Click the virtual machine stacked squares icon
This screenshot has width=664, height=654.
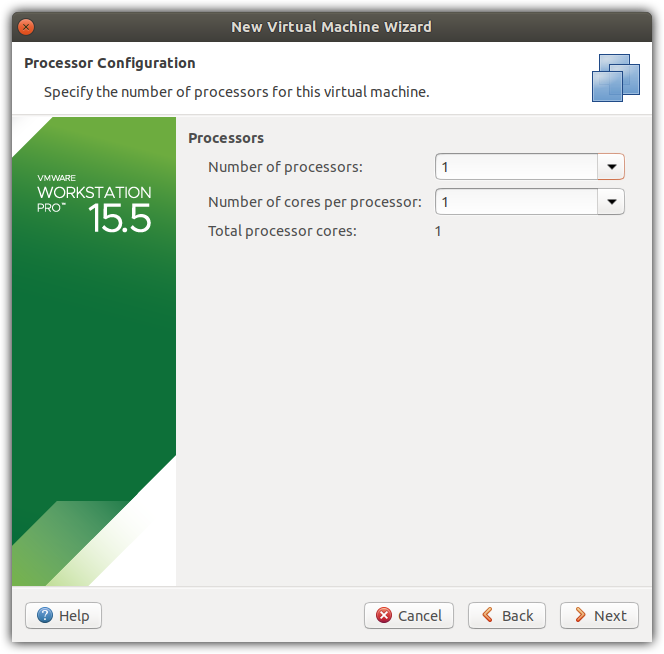(x=616, y=78)
